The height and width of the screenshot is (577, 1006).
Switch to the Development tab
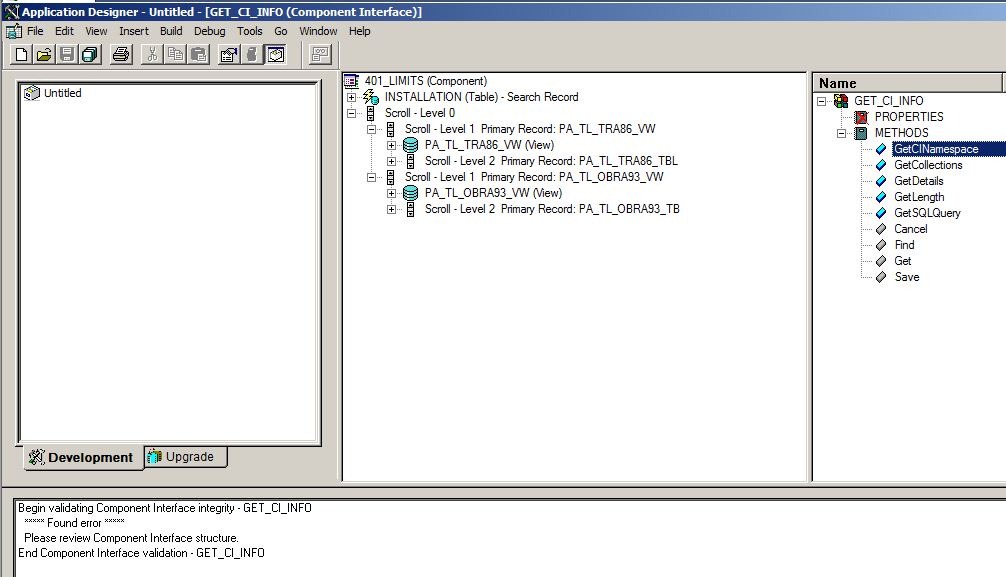[x=83, y=458]
